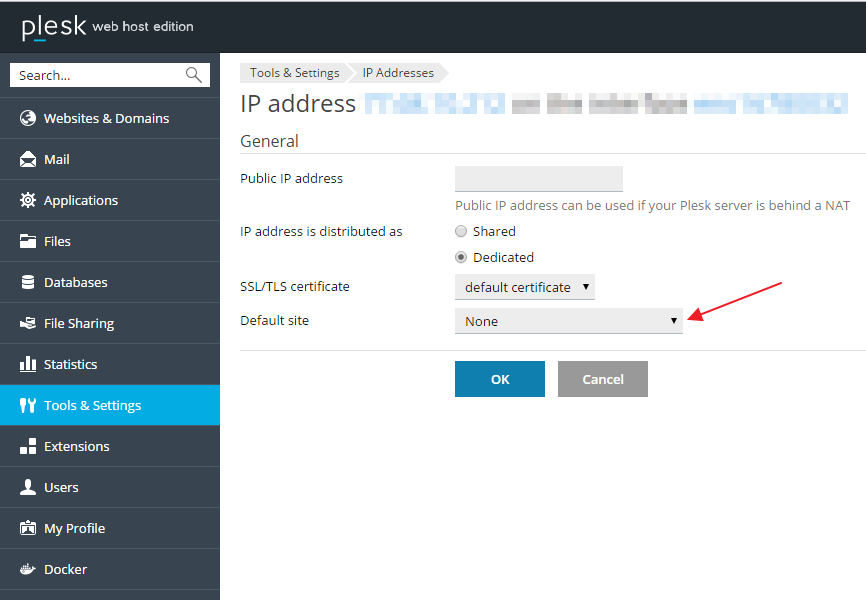Go to Tools & Settings breadcrumb
866x600 pixels.
(294, 73)
